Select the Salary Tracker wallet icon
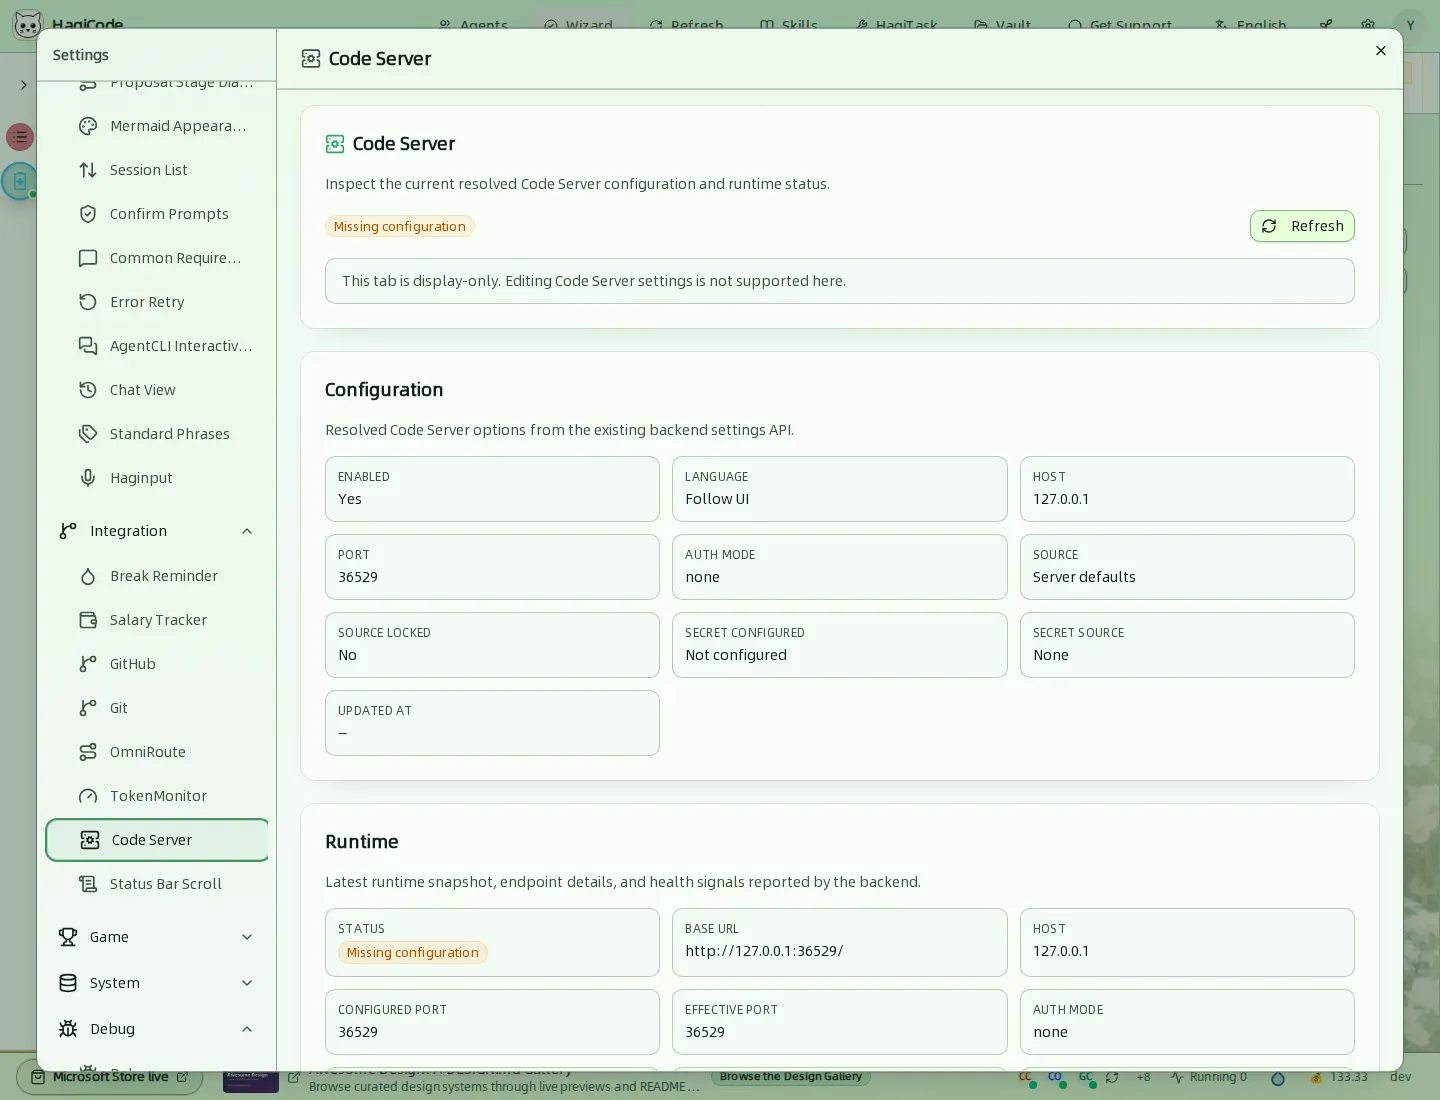1440x1100 pixels. [88, 620]
